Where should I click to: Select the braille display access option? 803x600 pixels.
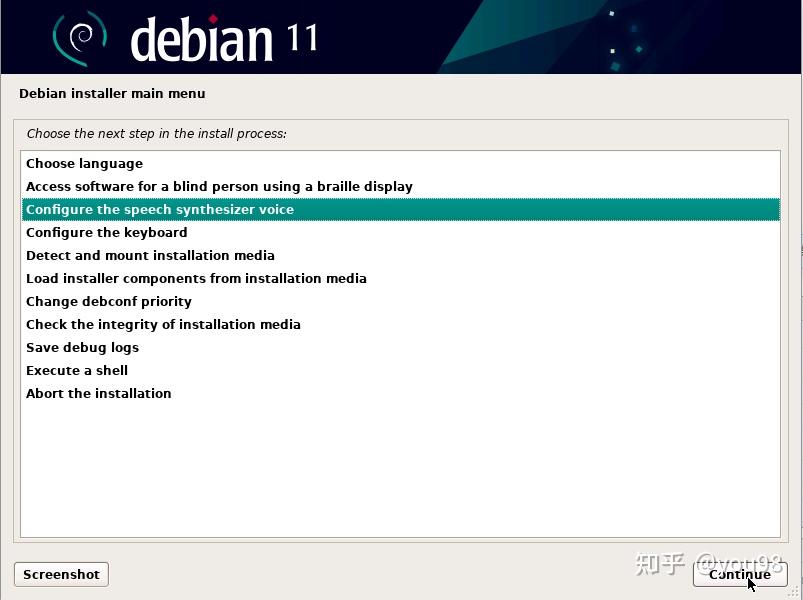tap(219, 186)
